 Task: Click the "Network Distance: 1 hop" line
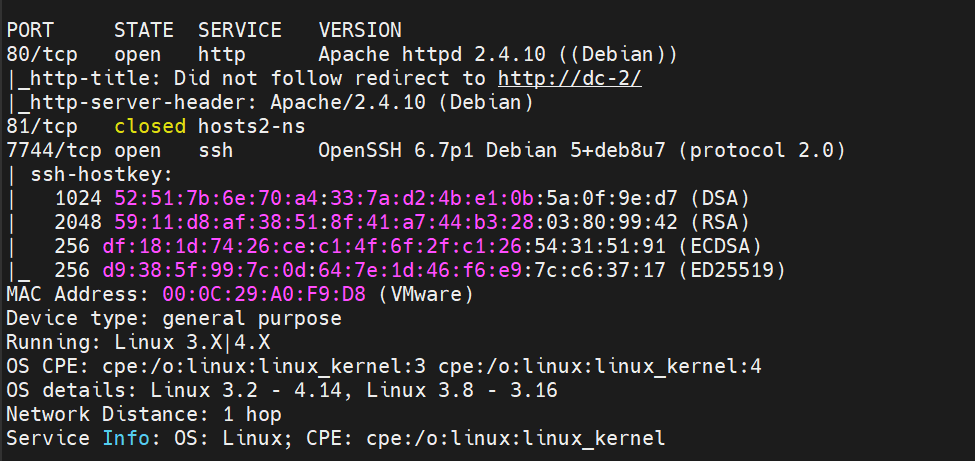(x=144, y=414)
